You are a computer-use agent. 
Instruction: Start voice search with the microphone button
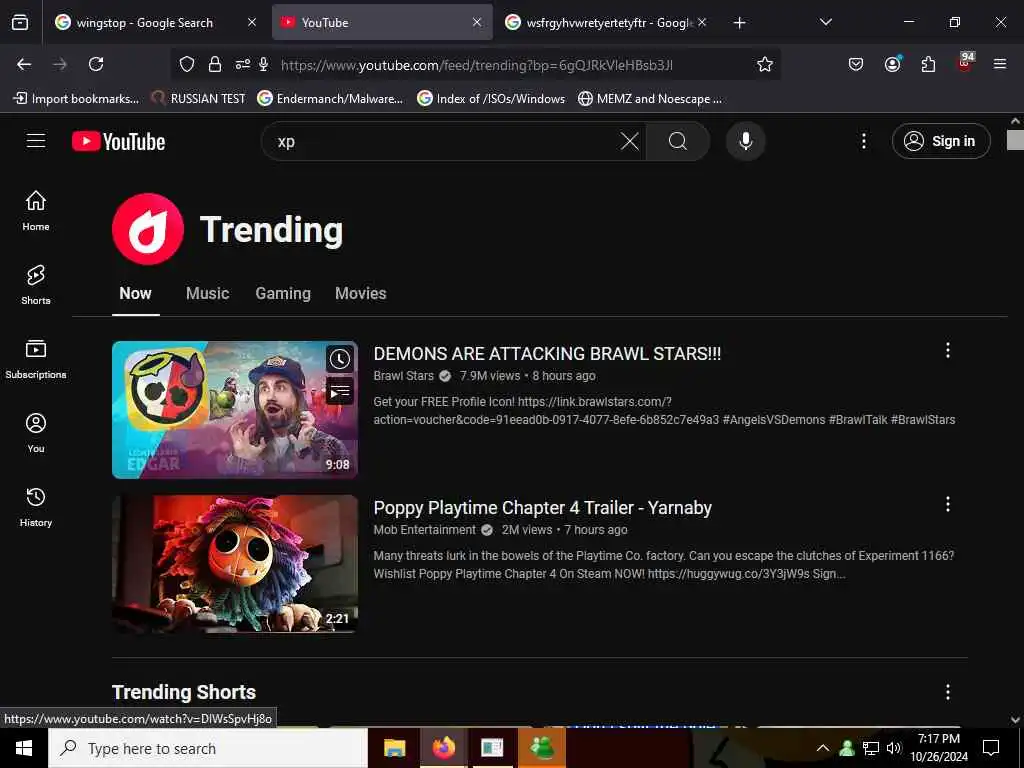pyautogui.click(x=745, y=141)
